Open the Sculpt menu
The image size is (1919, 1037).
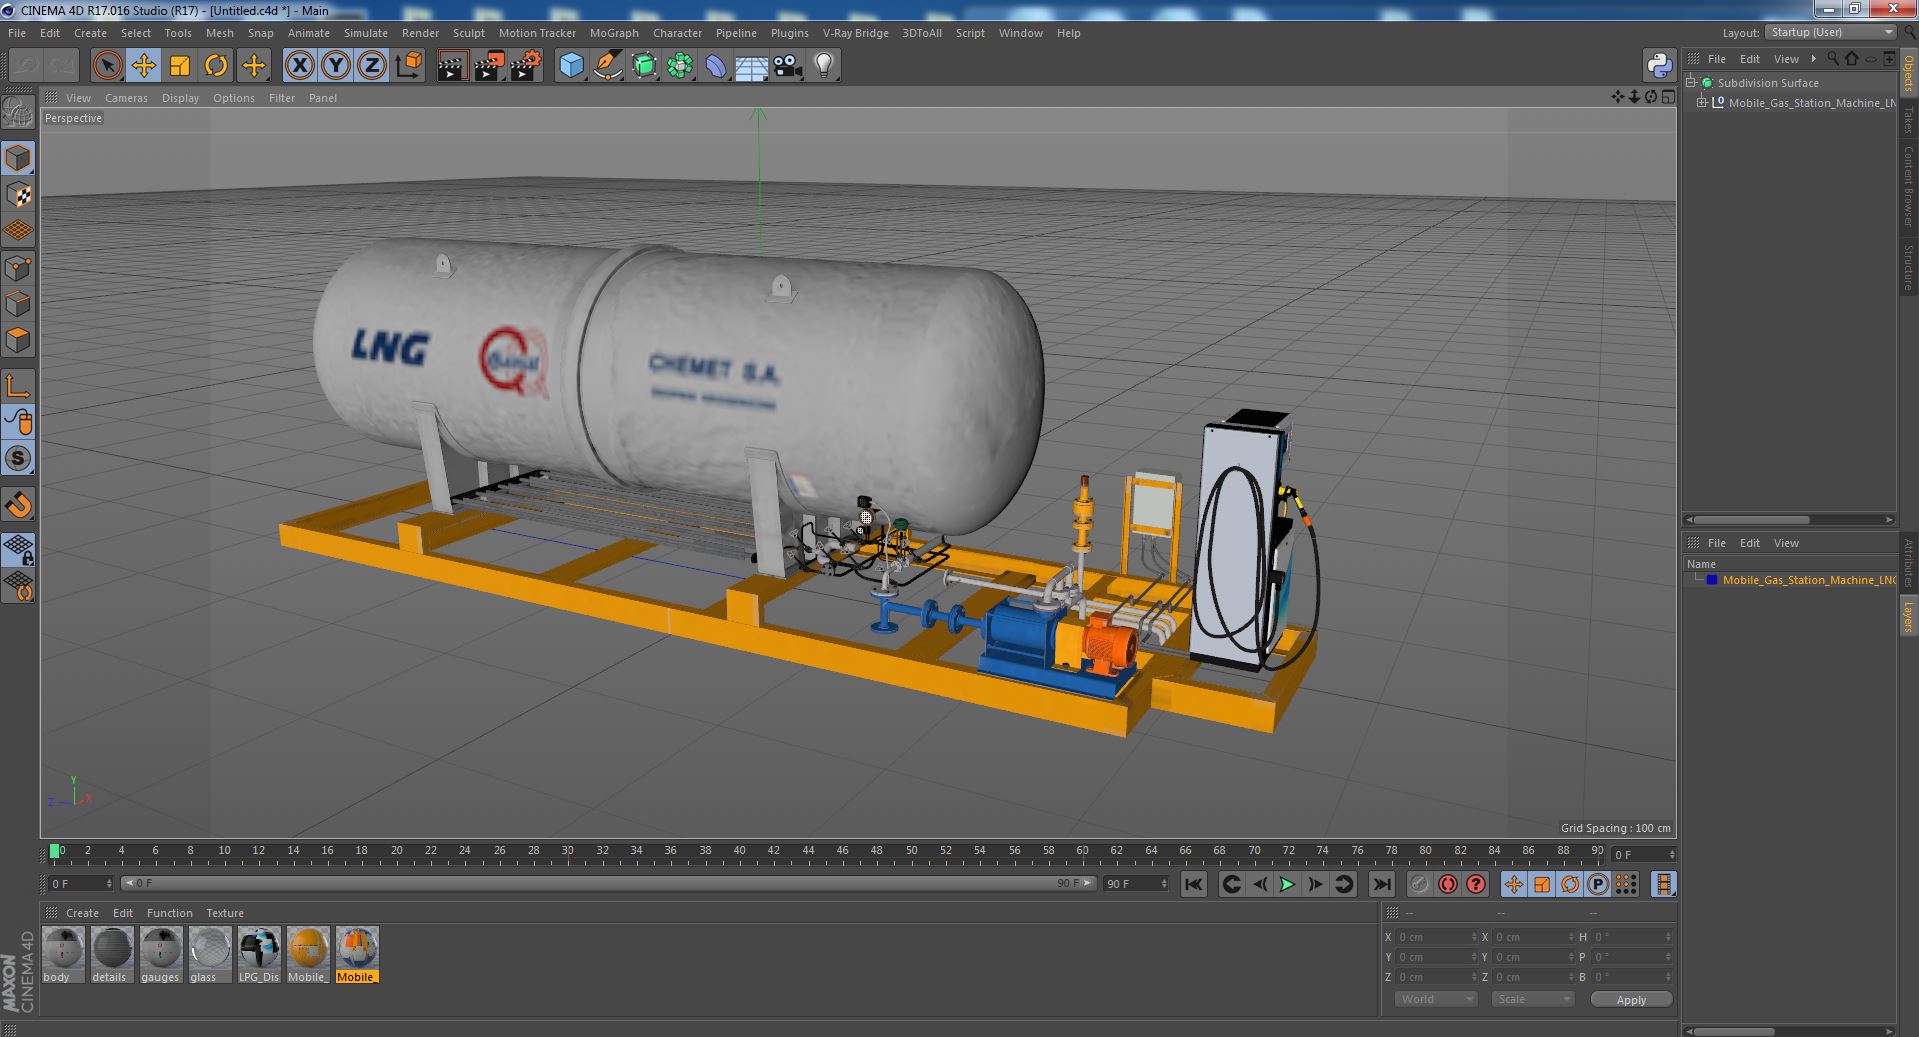click(468, 33)
